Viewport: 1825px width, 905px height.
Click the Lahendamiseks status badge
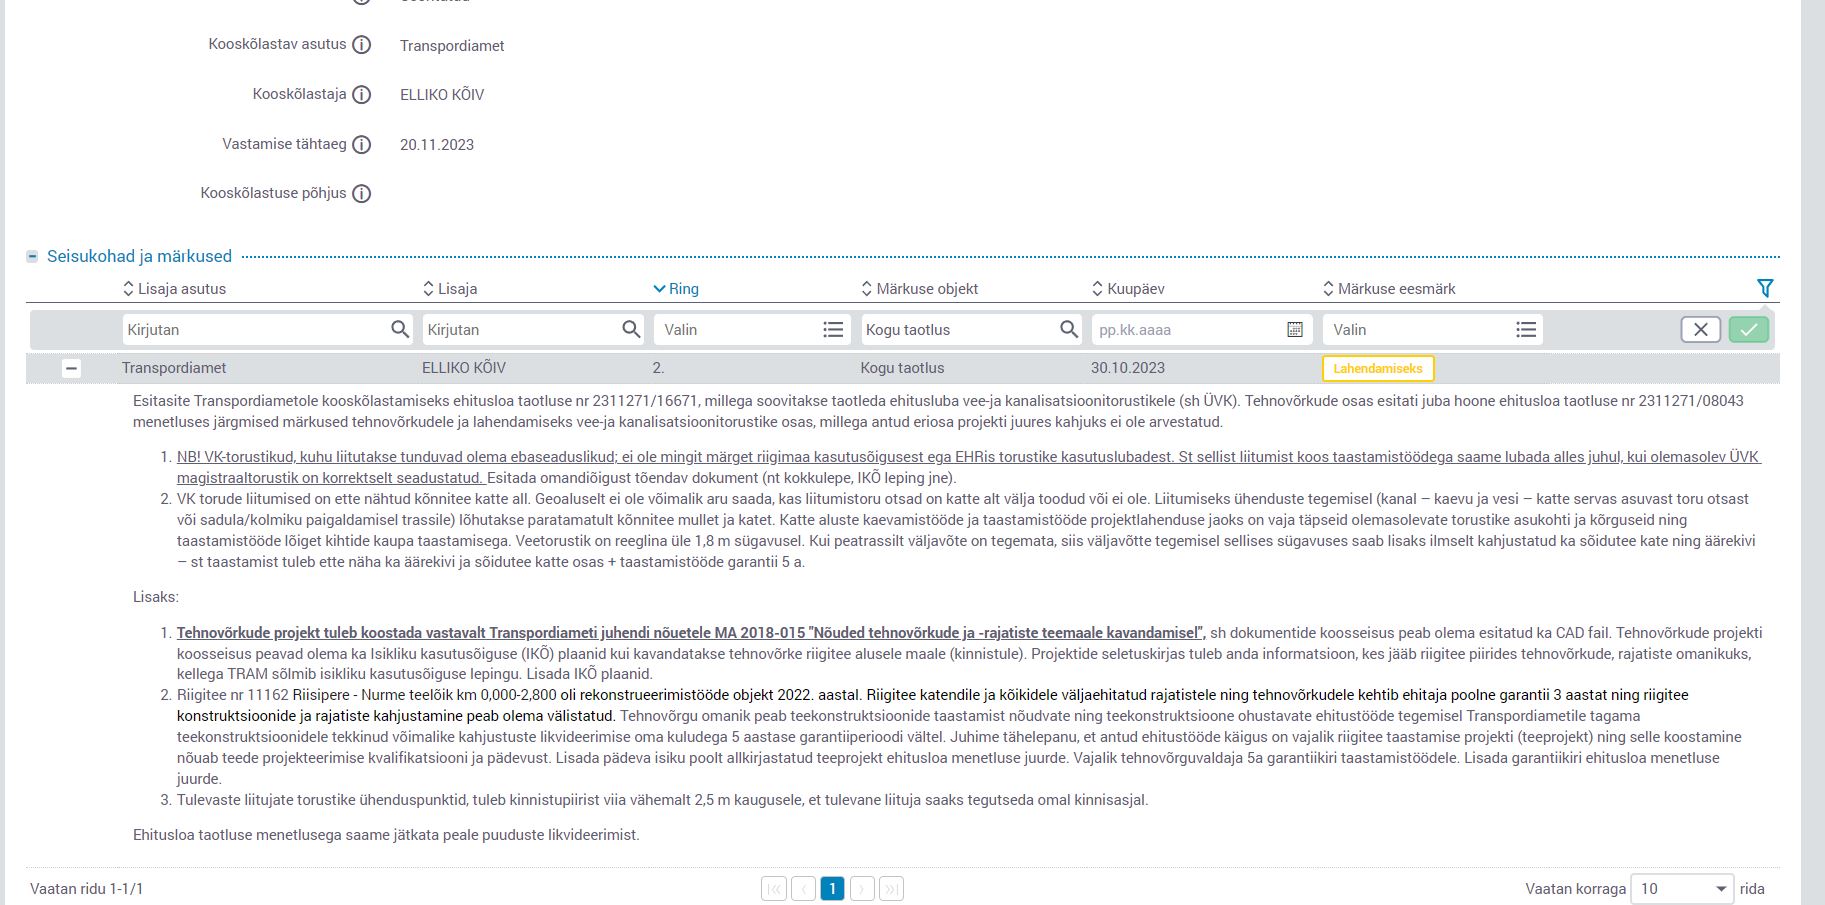point(1378,369)
